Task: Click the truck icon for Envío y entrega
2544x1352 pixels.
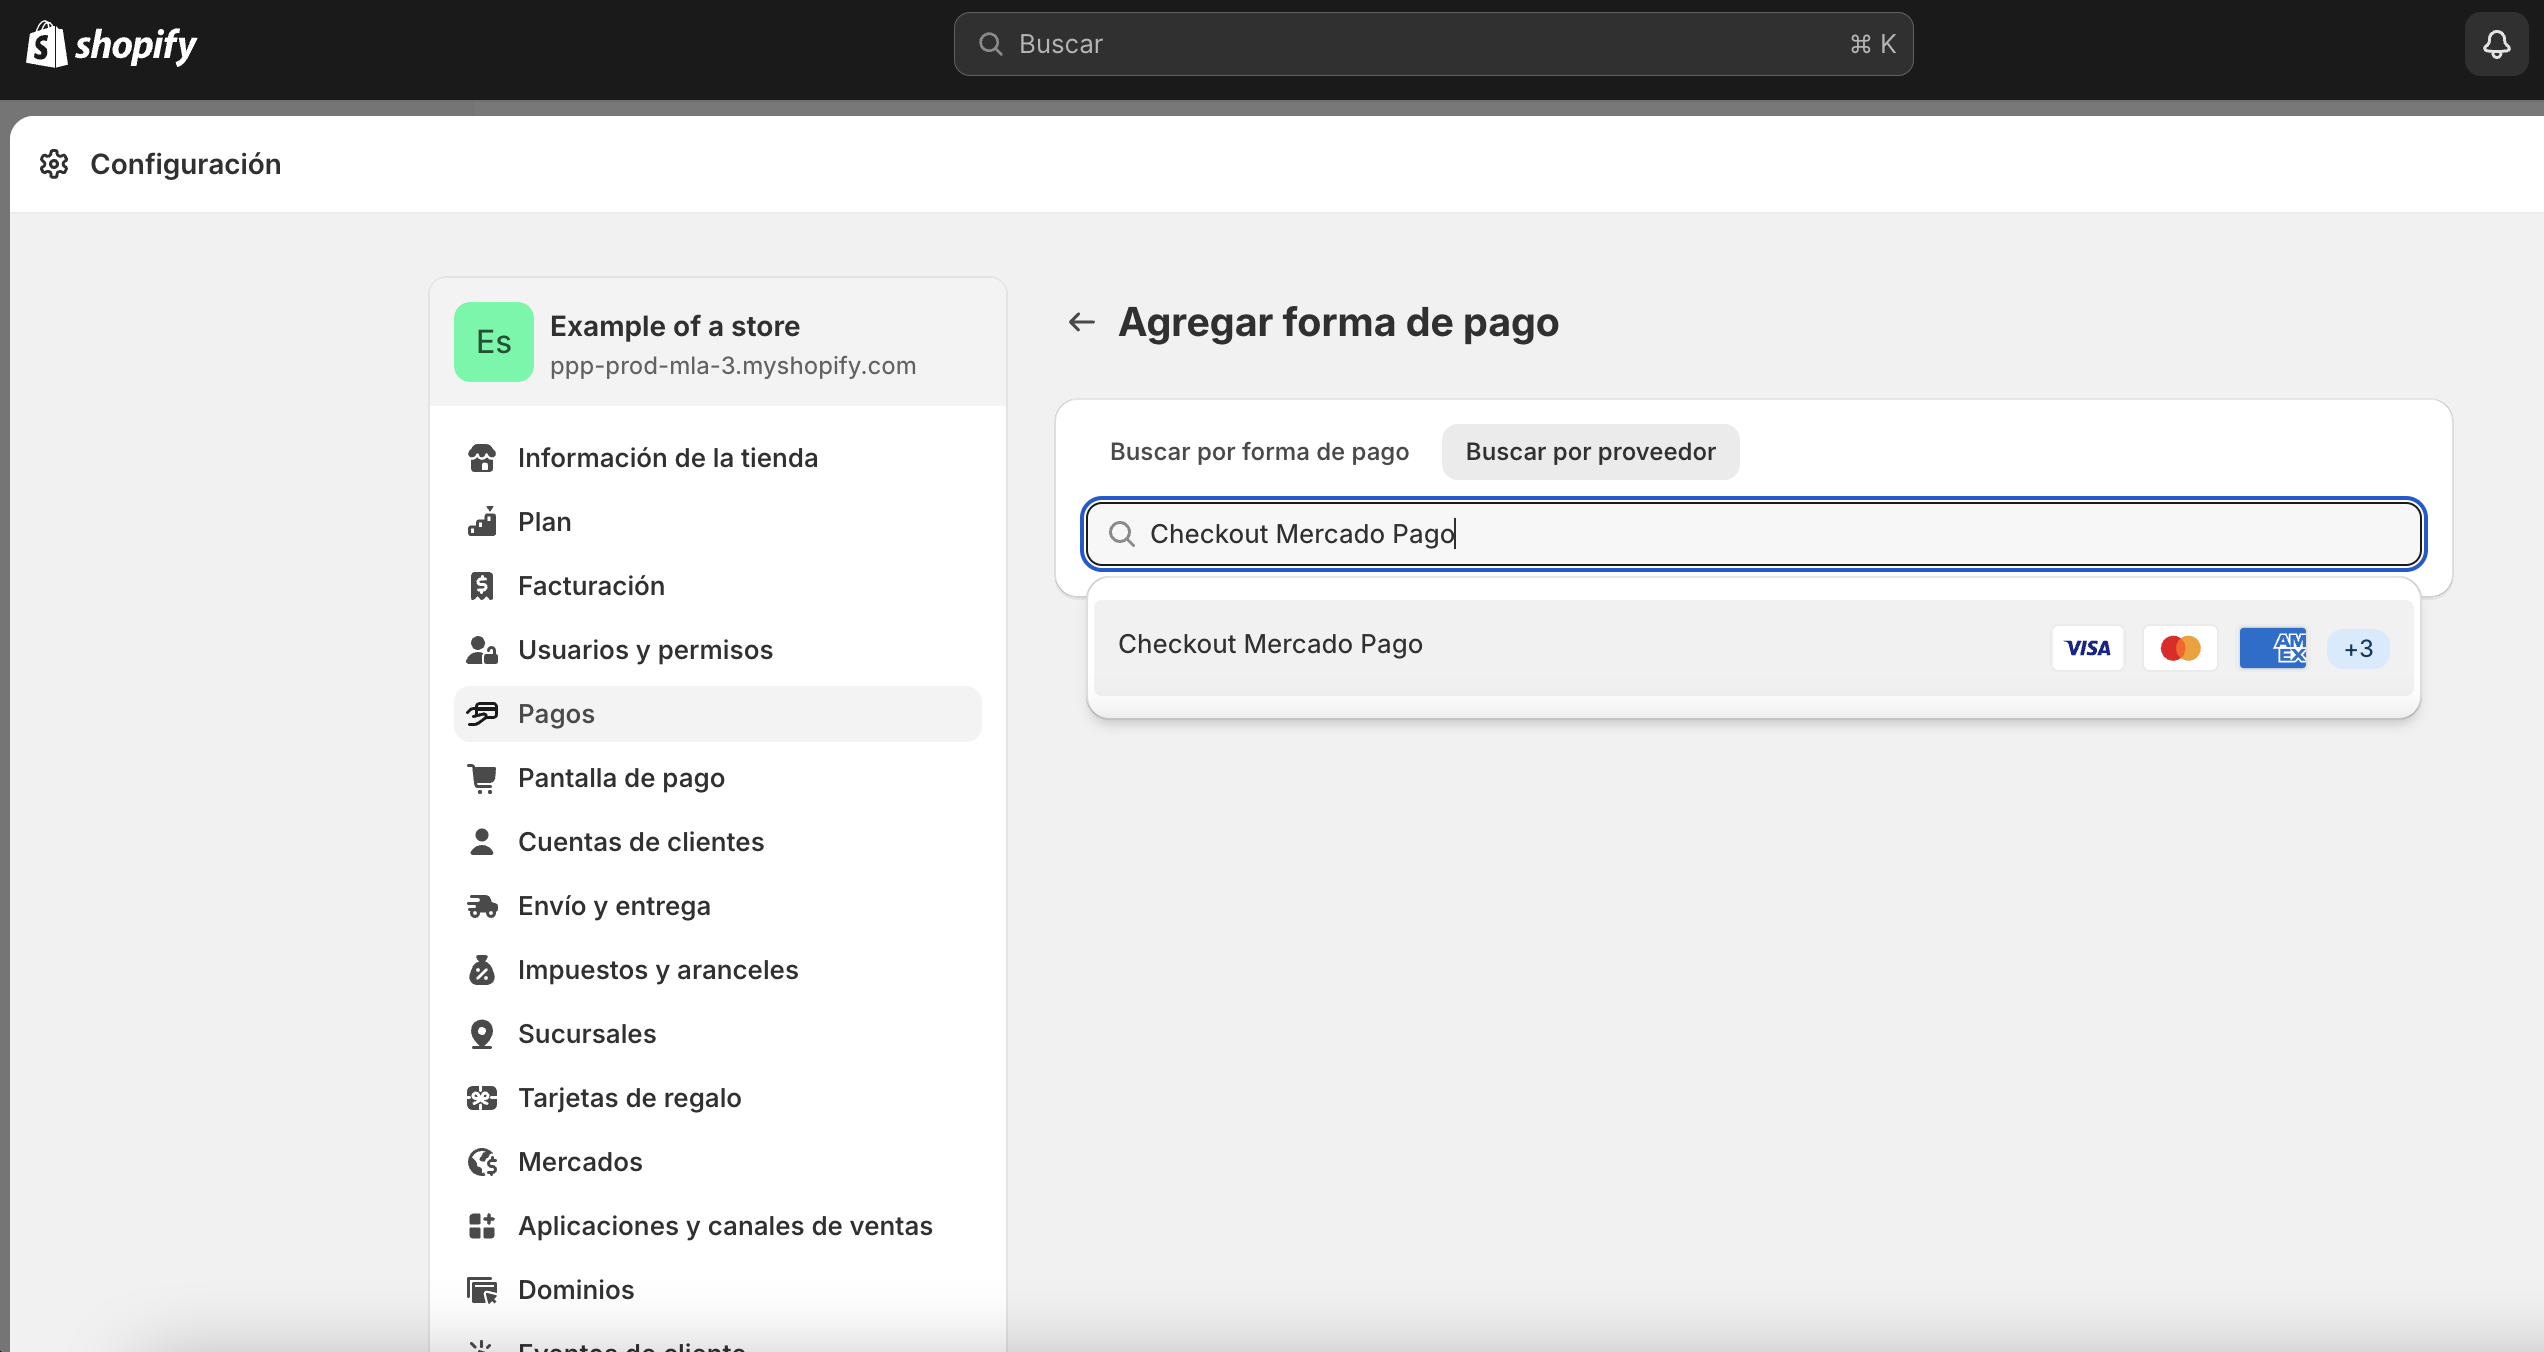Action: 482,906
